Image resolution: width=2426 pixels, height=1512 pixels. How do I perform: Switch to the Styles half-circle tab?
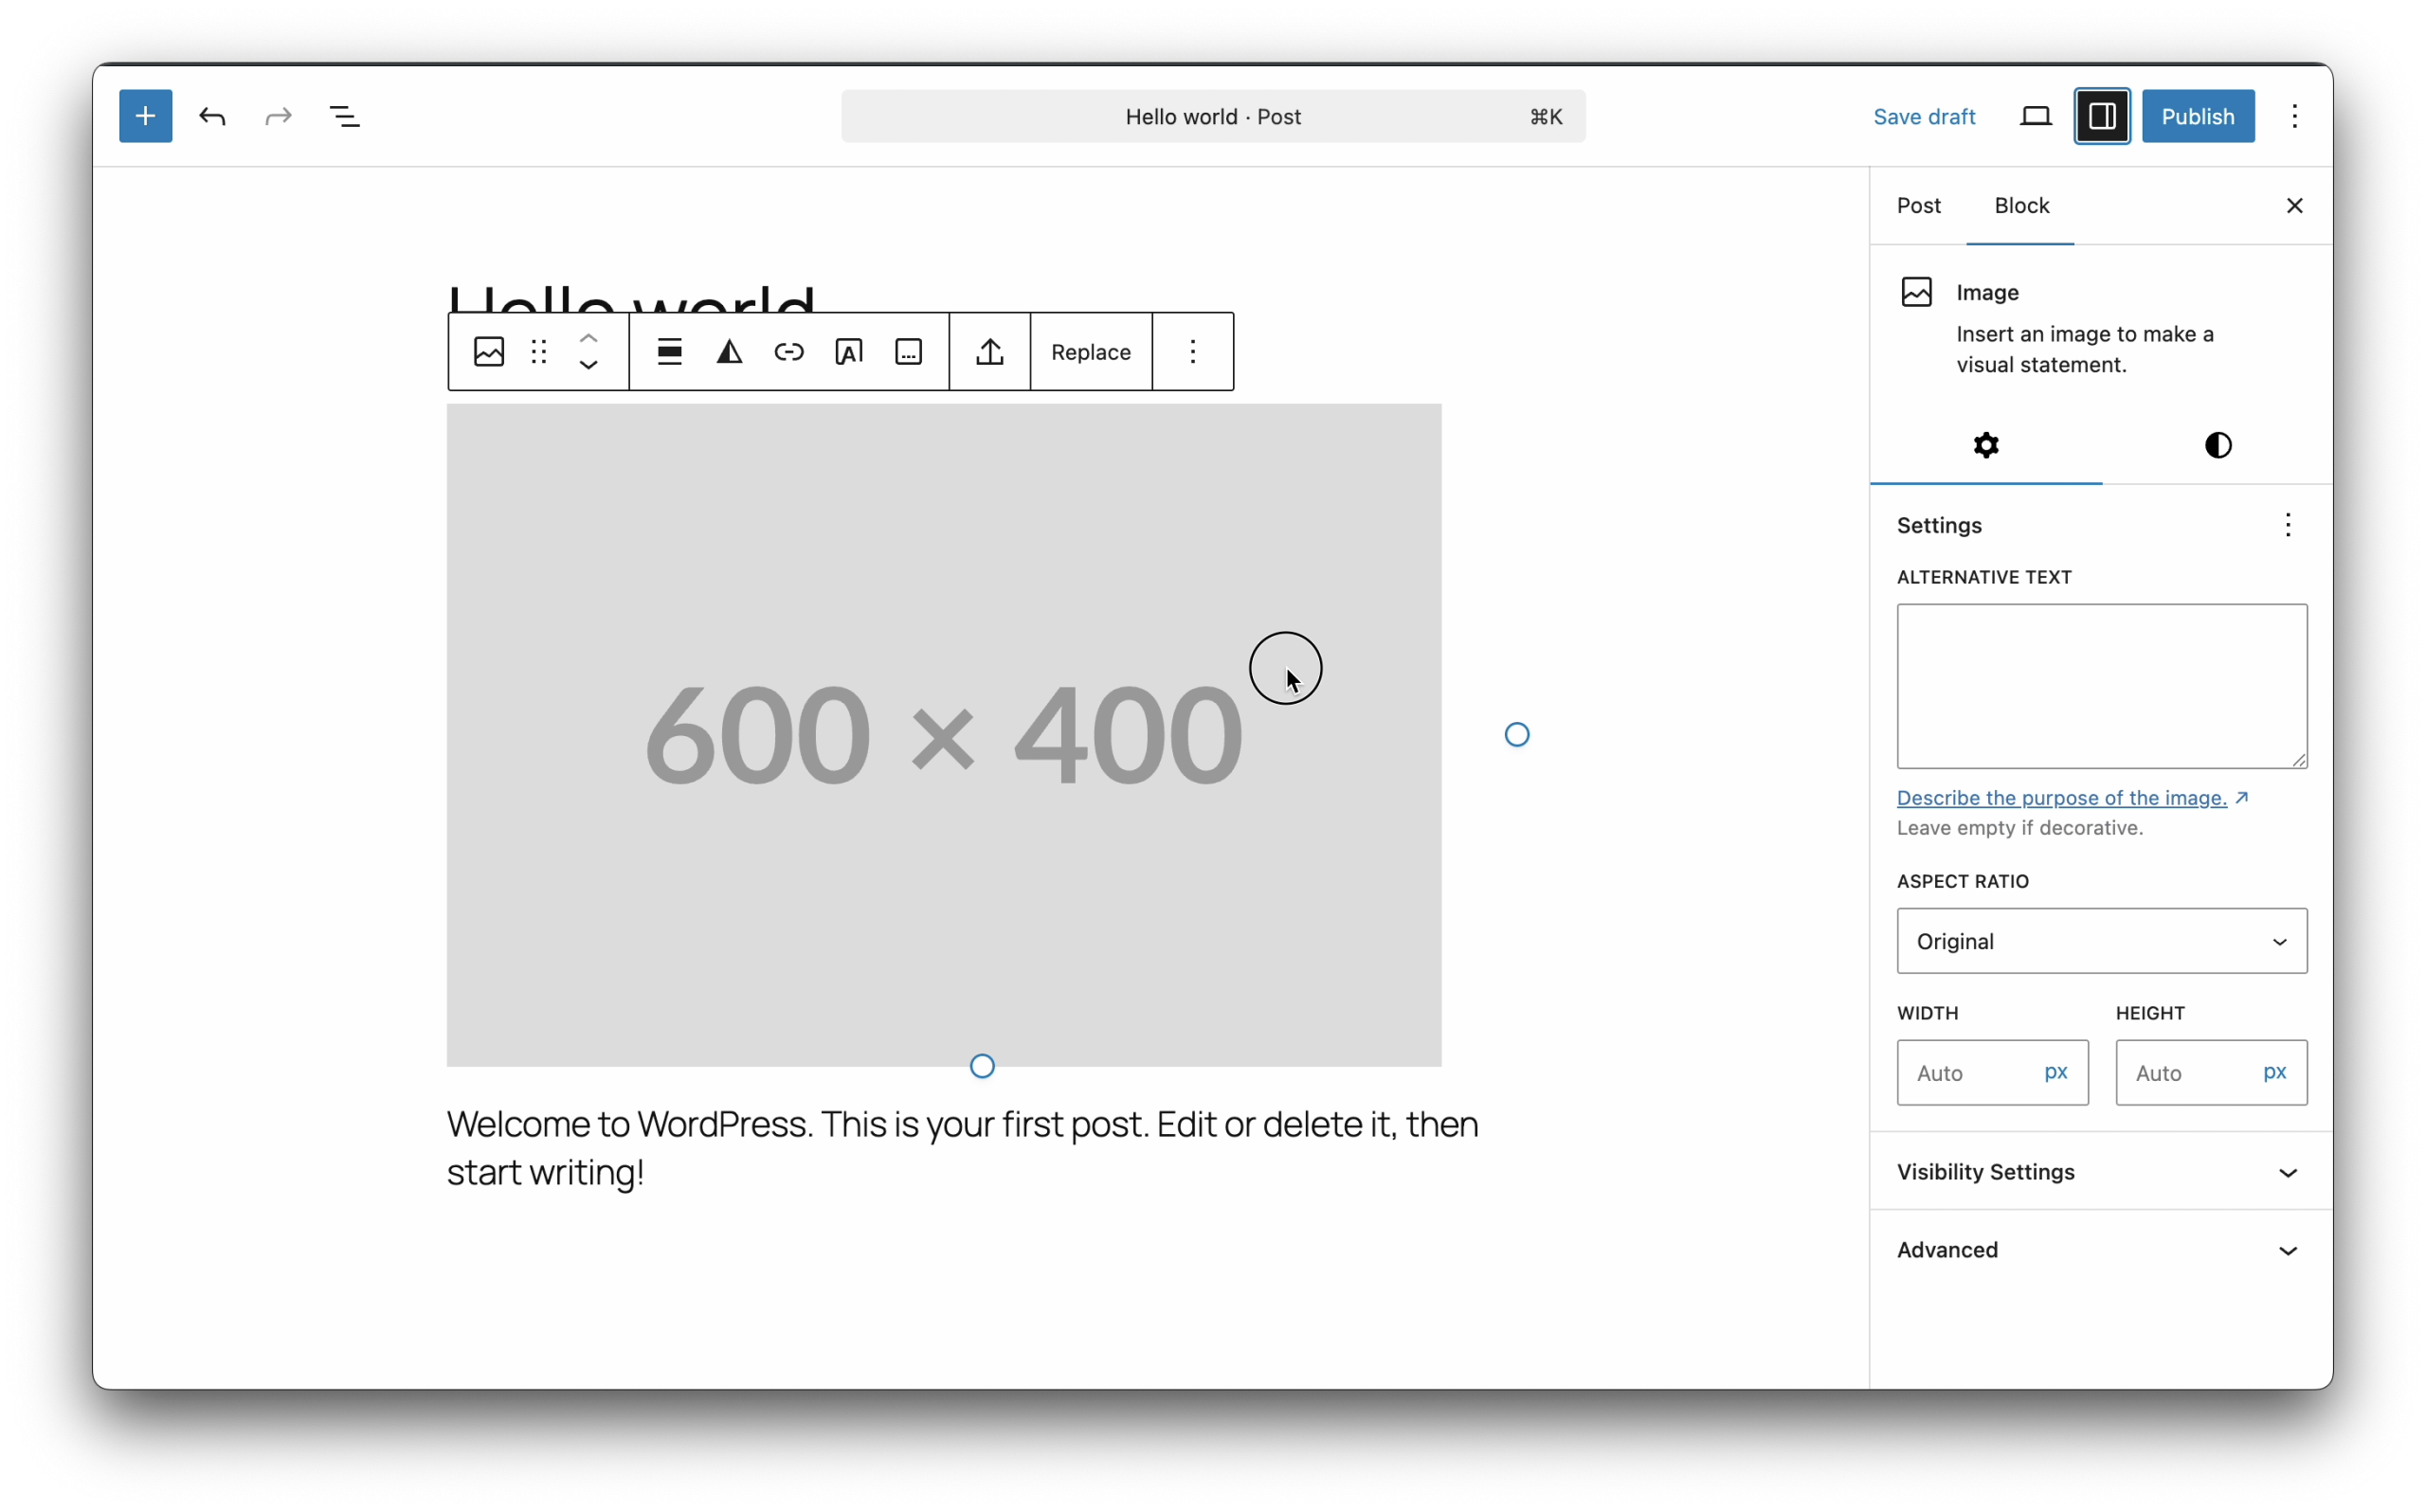pyautogui.click(x=2217, y=445)
